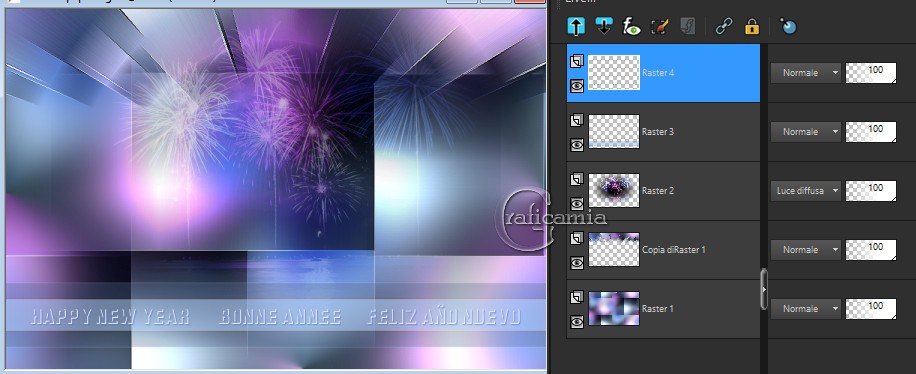Image resolution: width=916 pixels, height=374 pixels.
Task: Click the layer effects eye icon
Action: tap(632, 26)
